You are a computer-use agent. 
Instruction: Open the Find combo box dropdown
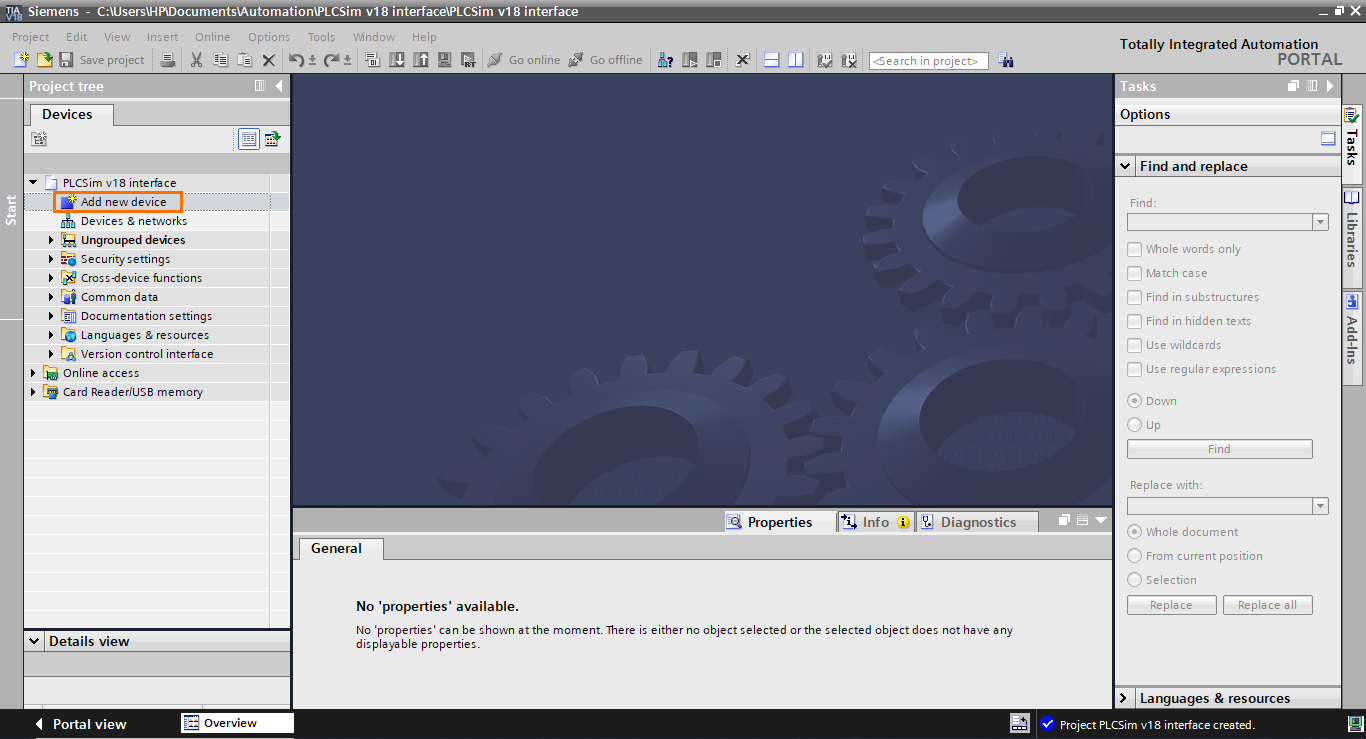pos(1320,221)
